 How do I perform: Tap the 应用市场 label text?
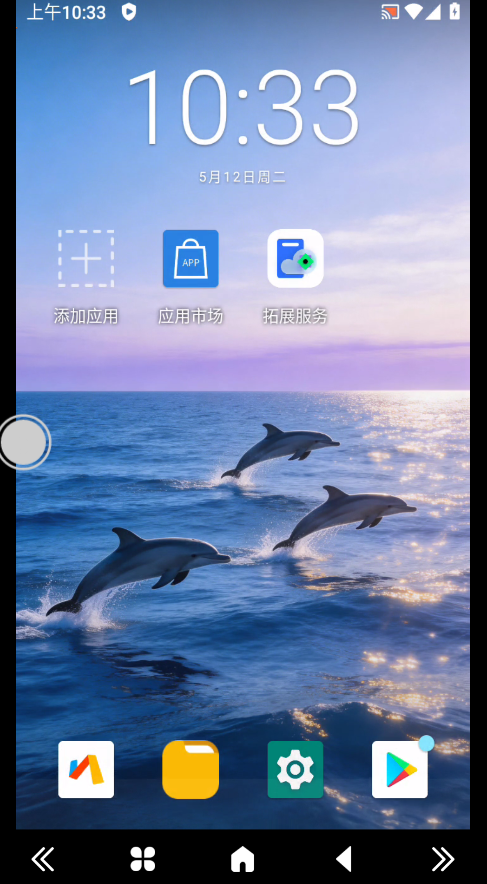[191, 316]
